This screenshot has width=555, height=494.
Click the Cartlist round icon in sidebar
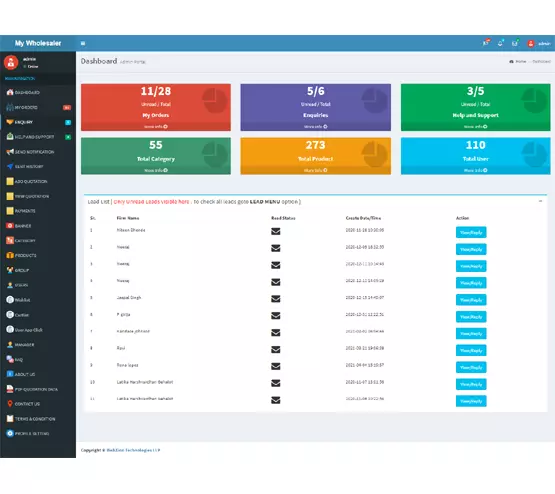[x=10, y=315]
